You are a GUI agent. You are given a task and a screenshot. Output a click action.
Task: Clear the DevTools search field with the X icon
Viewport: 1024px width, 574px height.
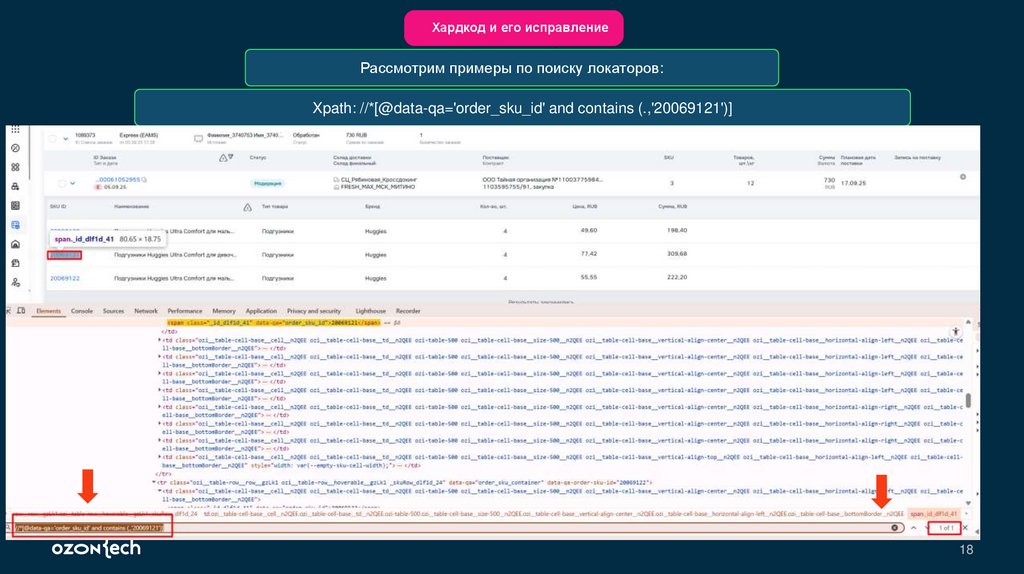893,526
